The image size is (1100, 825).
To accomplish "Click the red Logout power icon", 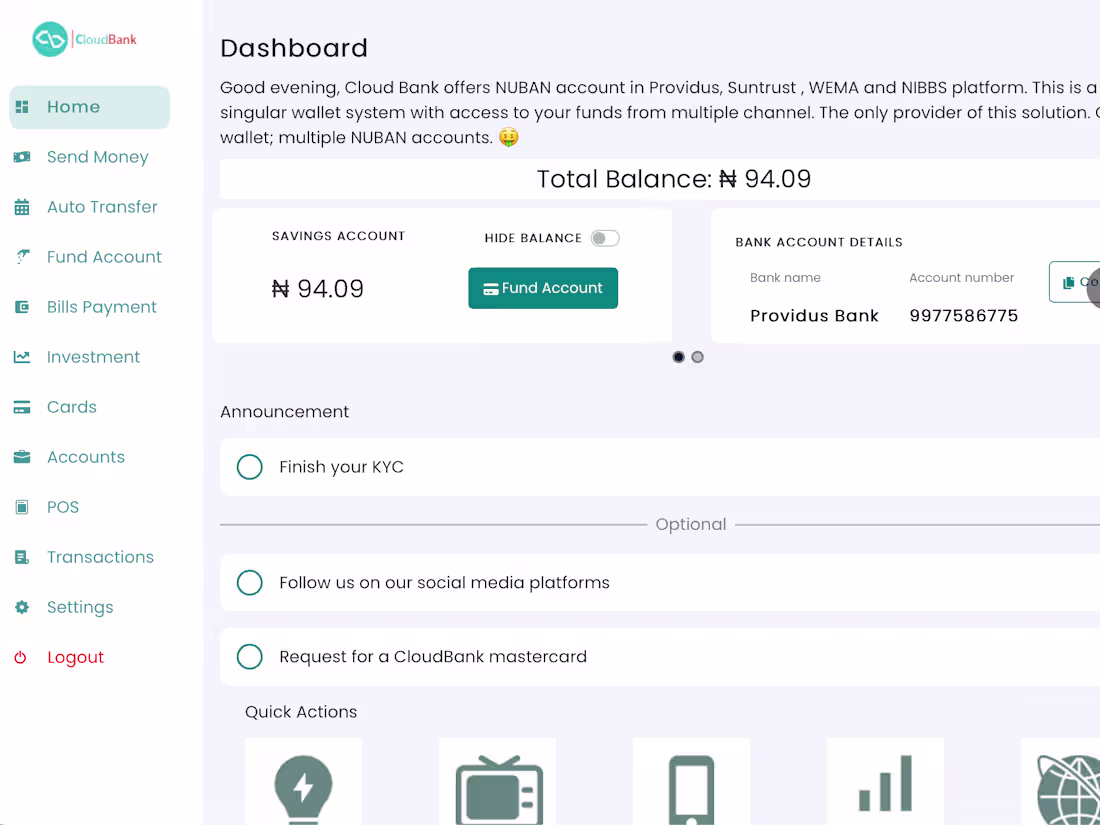I will point(20,657).
